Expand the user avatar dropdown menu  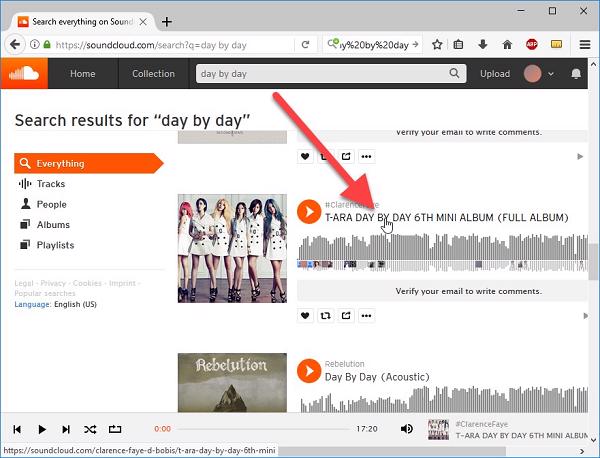click(549, 74)
